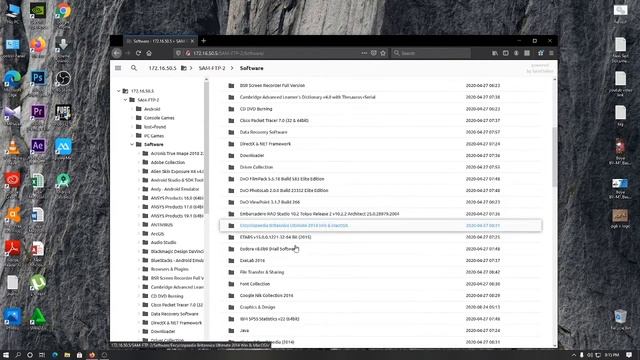The image size is (640, 360).
Task: Click the Firefox back button
Action: (x=117, y=53)
